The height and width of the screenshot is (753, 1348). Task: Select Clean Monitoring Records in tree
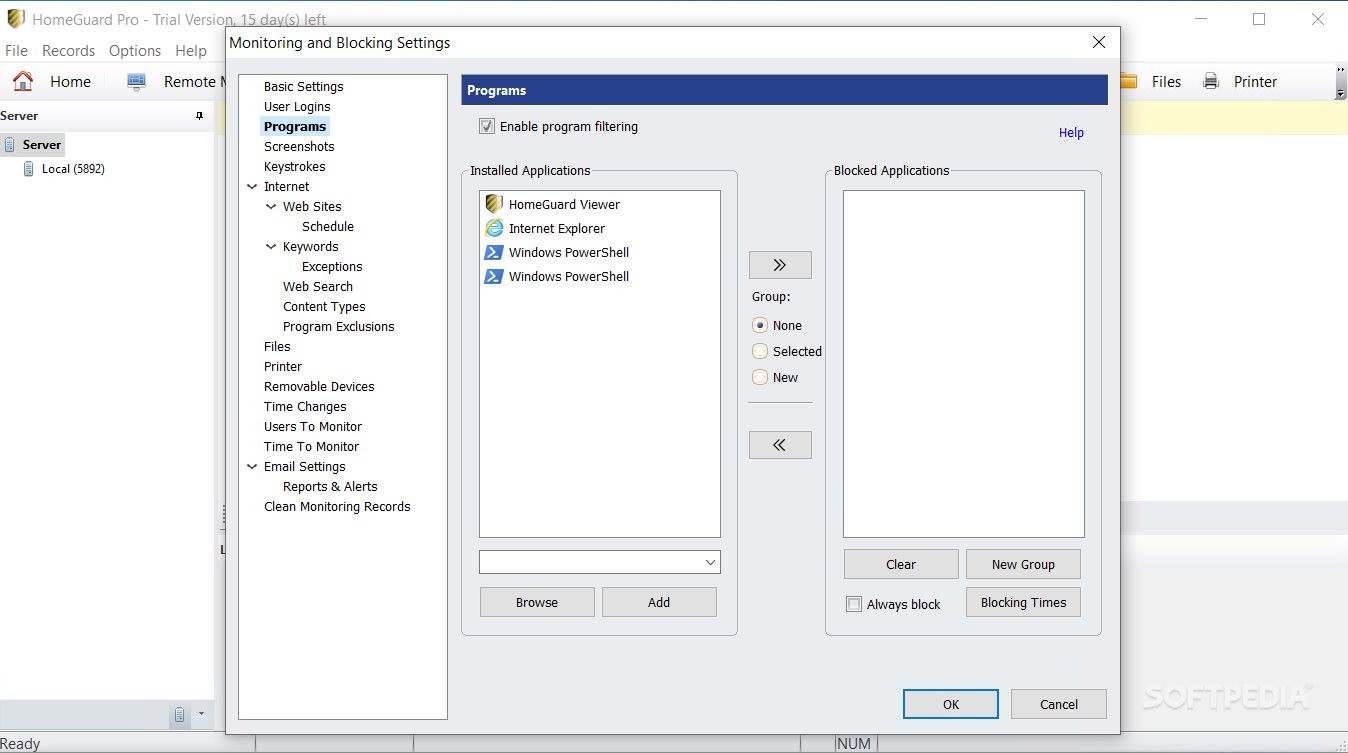[x=337, y=506]
